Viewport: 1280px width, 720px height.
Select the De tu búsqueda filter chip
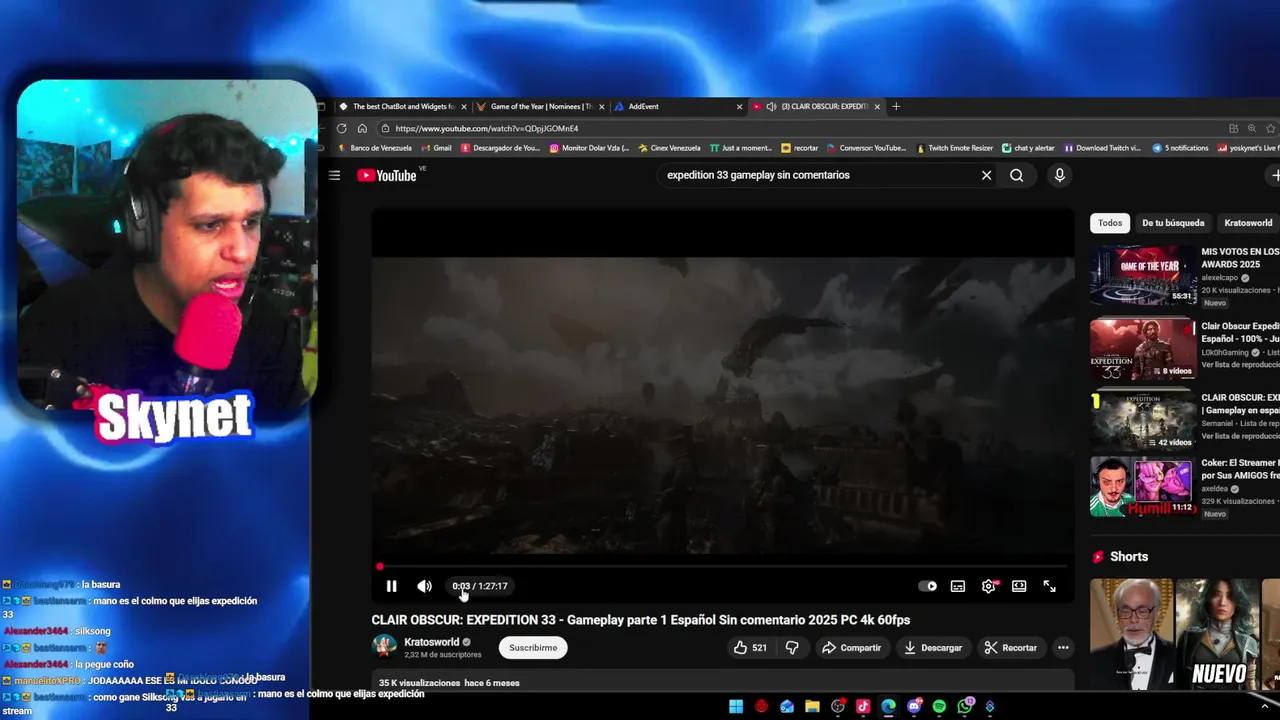point(1173,223)
